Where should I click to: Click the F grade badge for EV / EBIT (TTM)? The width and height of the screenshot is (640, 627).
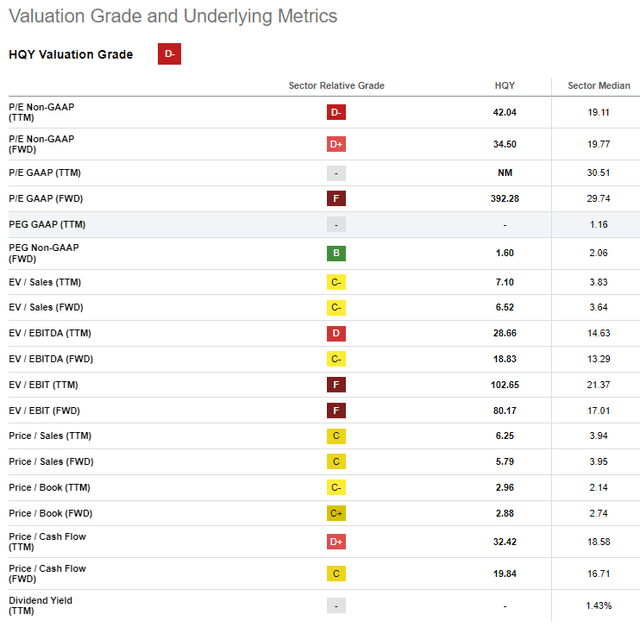click(336, 385)
